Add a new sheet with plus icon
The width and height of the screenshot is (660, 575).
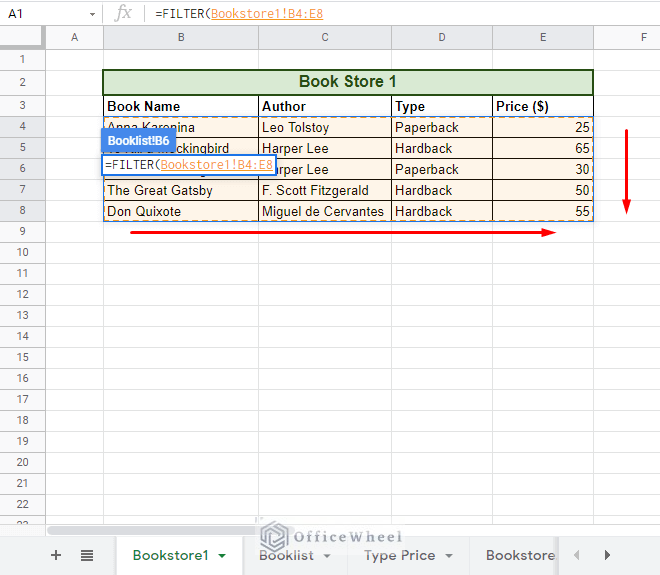(x=56, y=555)
